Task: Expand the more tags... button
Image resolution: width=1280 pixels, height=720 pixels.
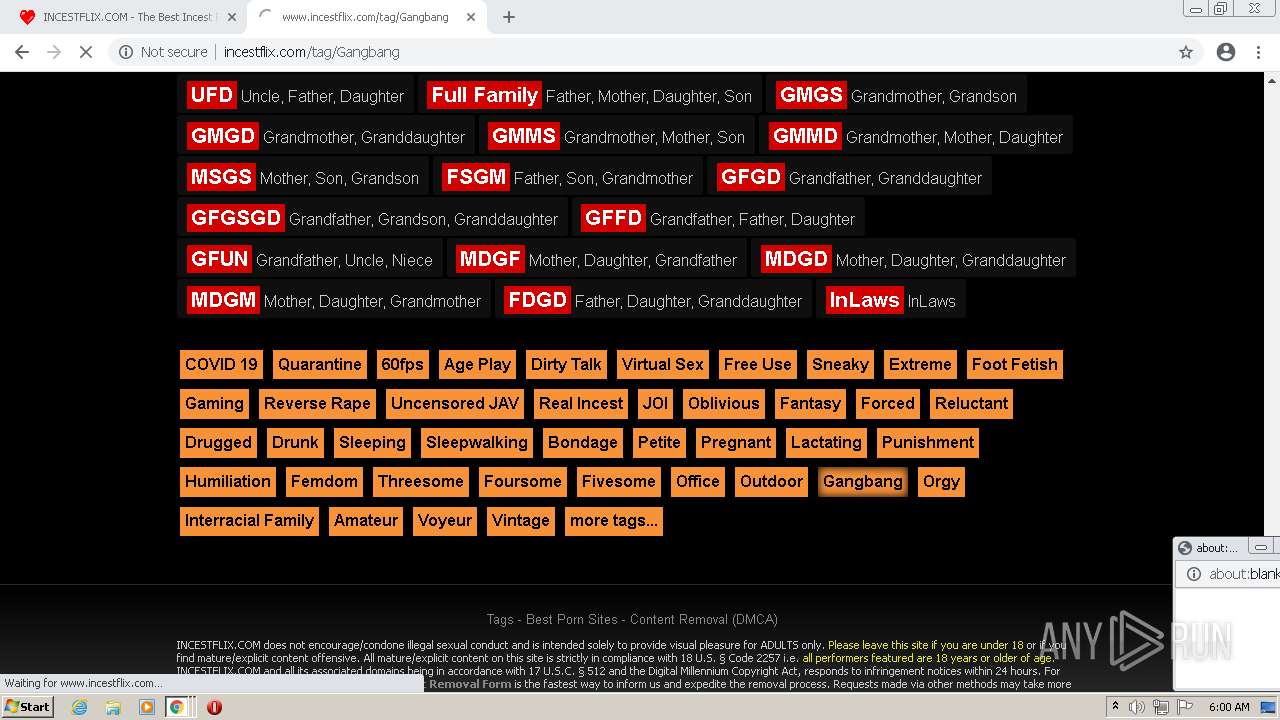Action: 613,520
